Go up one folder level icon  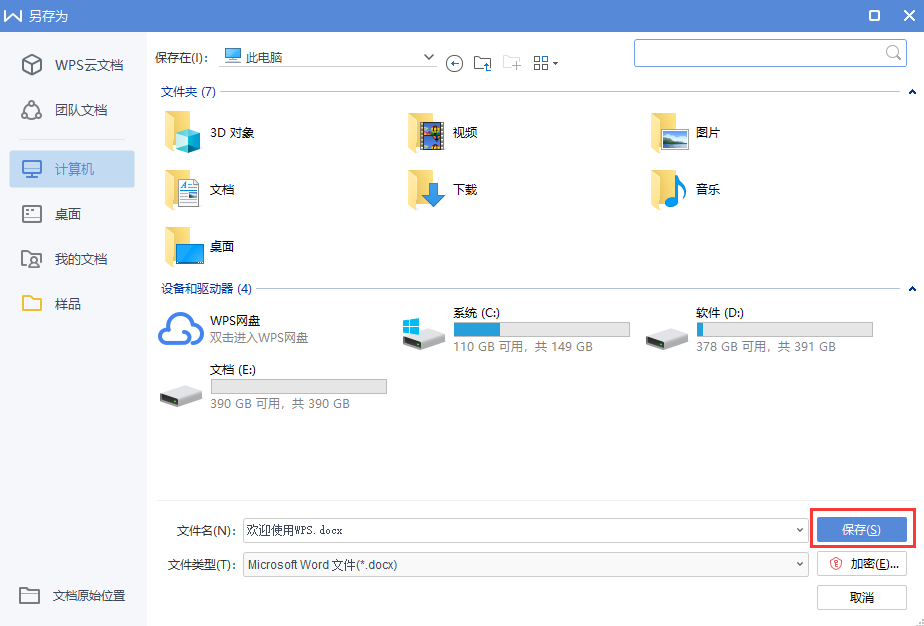point(483,63)
